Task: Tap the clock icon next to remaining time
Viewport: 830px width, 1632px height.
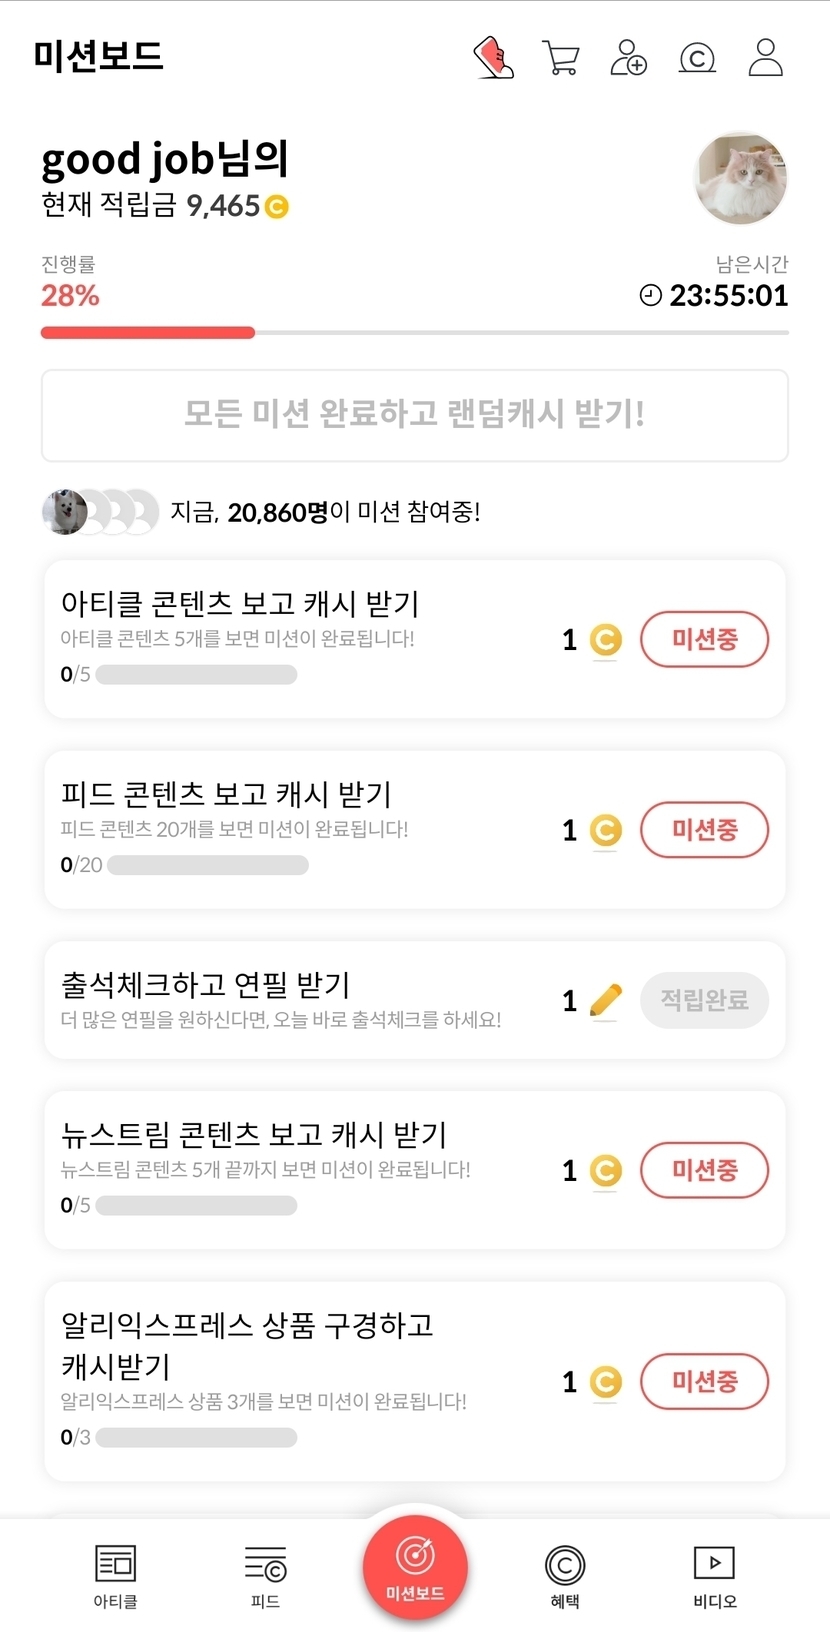Action: tap(651, 295)
